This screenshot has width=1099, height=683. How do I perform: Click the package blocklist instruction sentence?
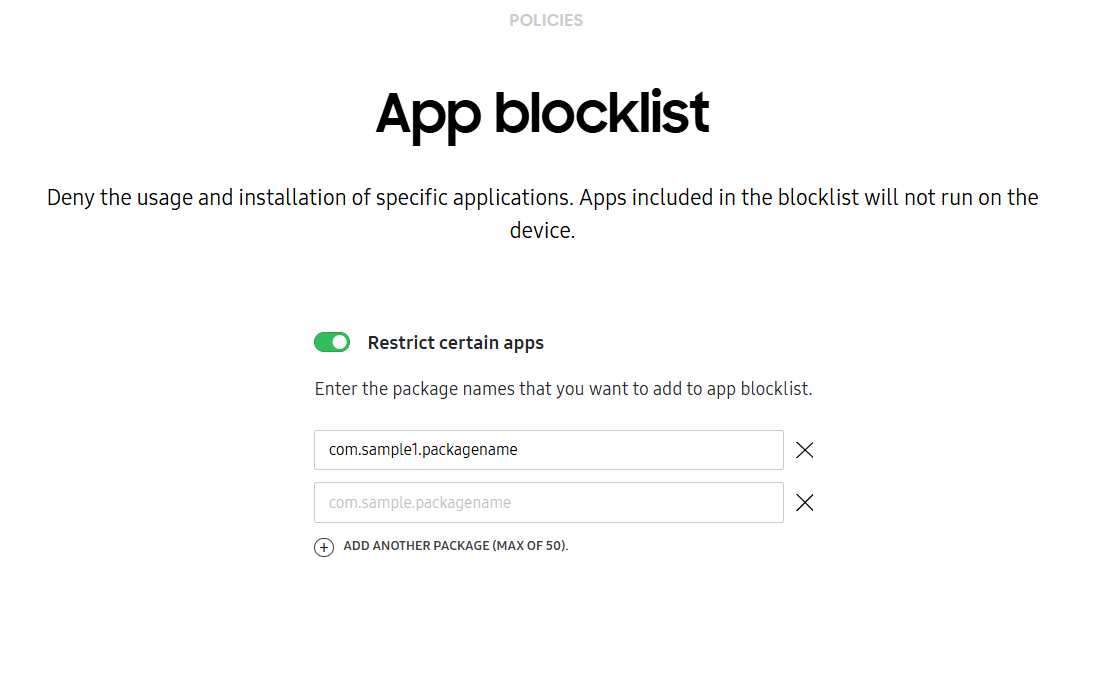pos(563,389)
